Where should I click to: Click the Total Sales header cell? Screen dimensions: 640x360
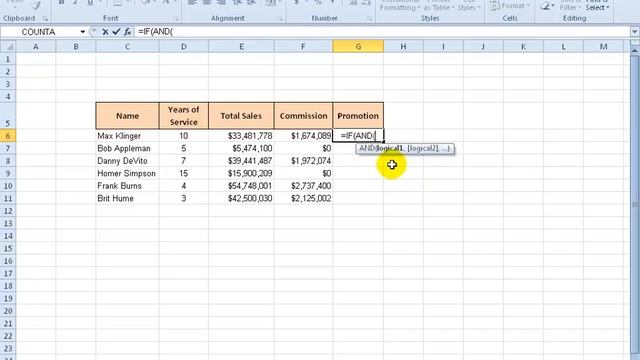tap(241, 116)
